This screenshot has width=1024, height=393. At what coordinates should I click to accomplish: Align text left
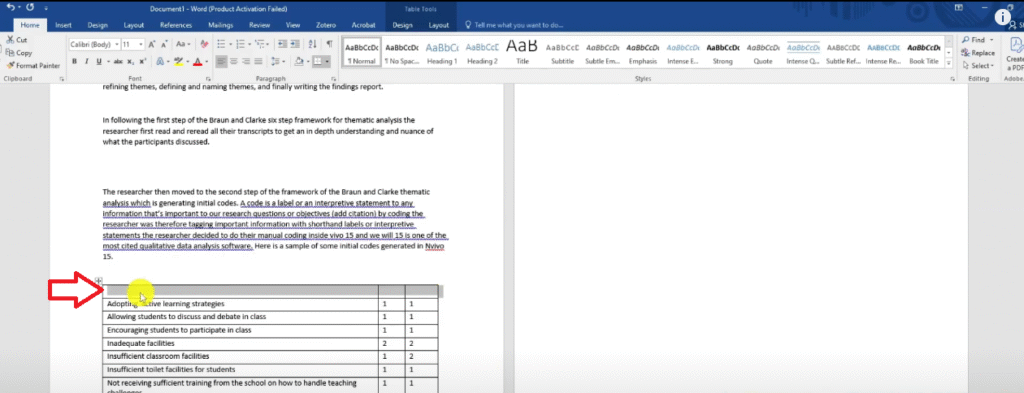click(x=221, y=61)
